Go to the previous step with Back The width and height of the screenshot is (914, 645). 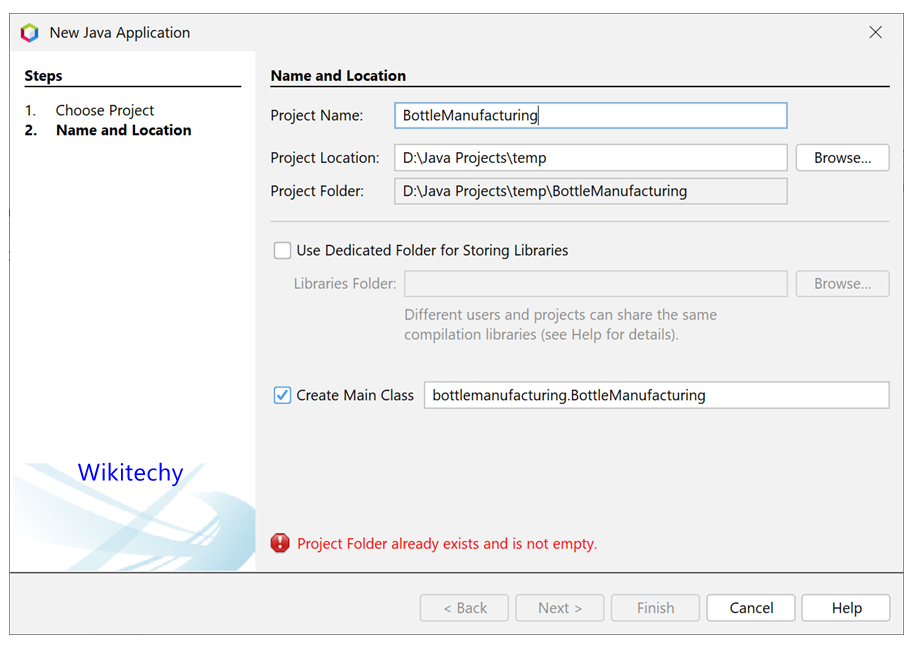click(464, 608)
